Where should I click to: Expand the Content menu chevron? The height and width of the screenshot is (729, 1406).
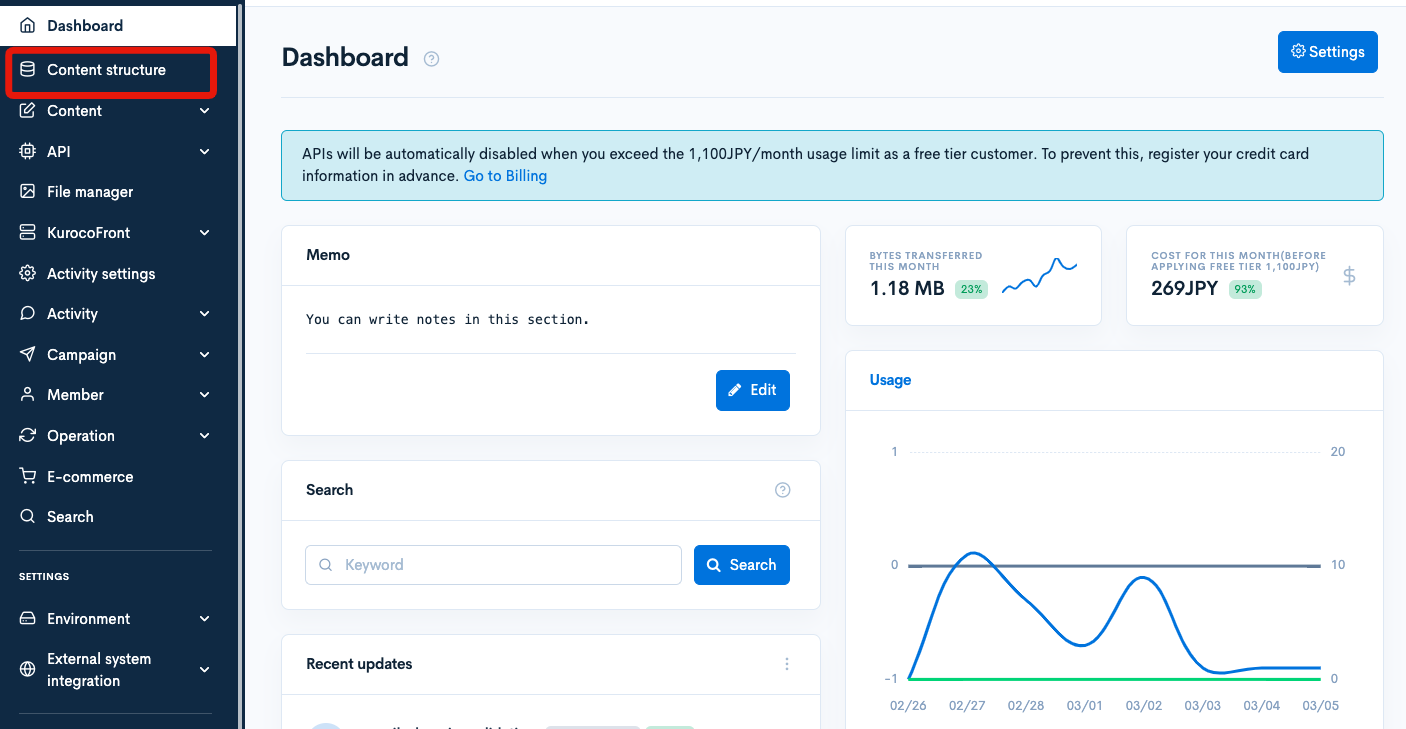(203, 111)
